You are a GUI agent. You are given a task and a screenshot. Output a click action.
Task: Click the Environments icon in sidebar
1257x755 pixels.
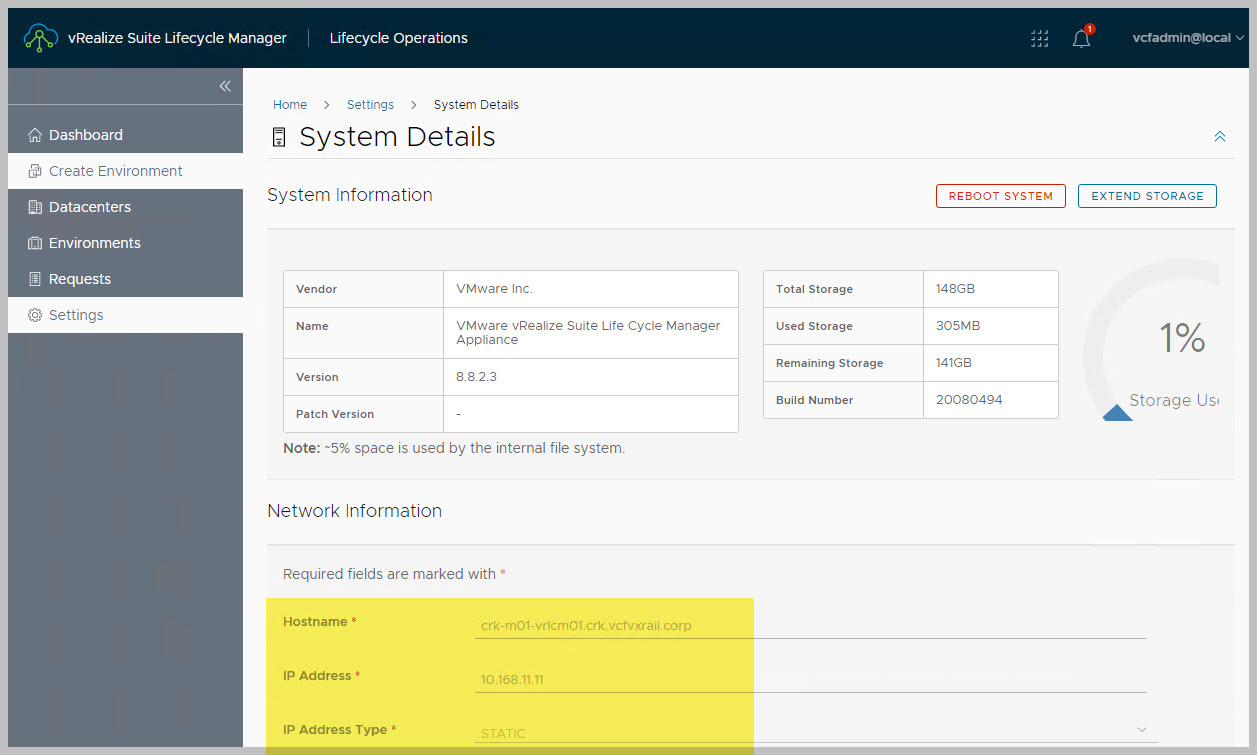(x=35, y=243)
